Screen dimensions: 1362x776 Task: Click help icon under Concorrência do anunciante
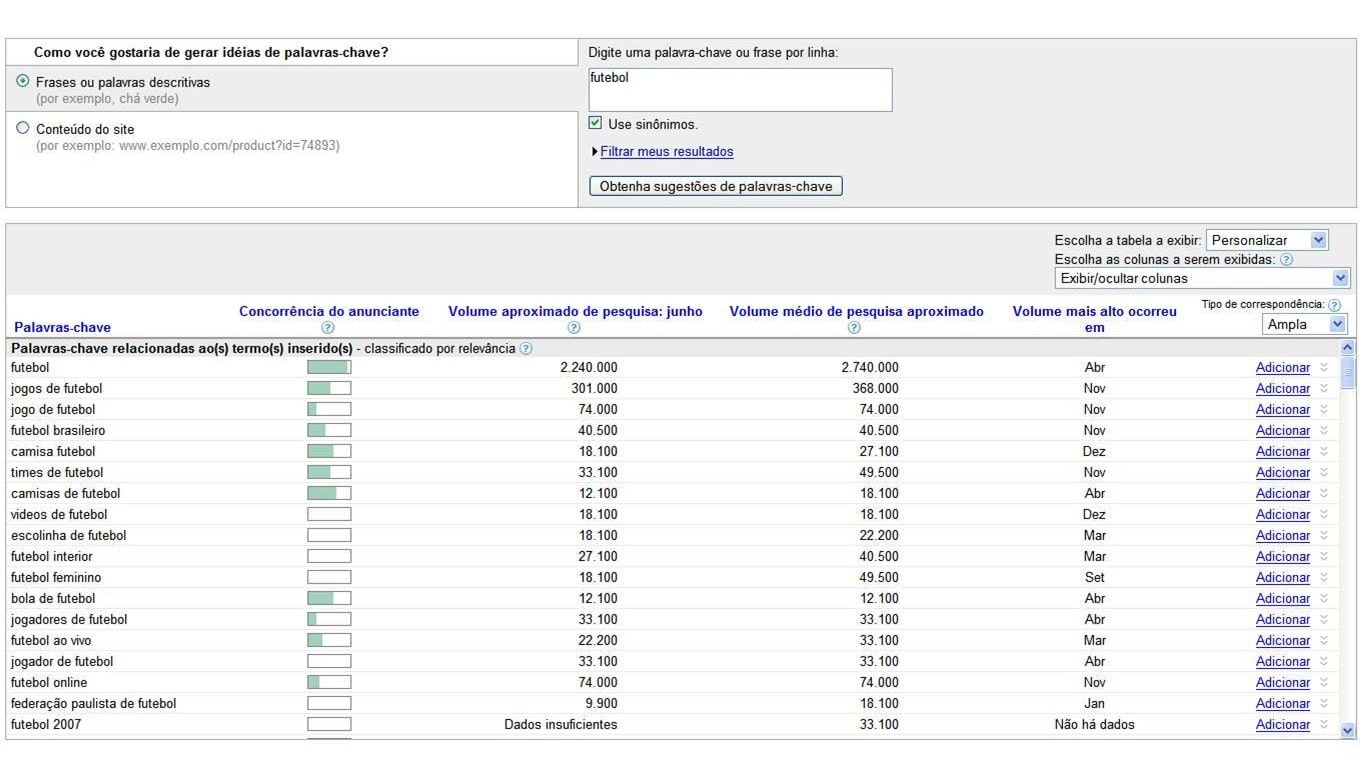point(328,328)
